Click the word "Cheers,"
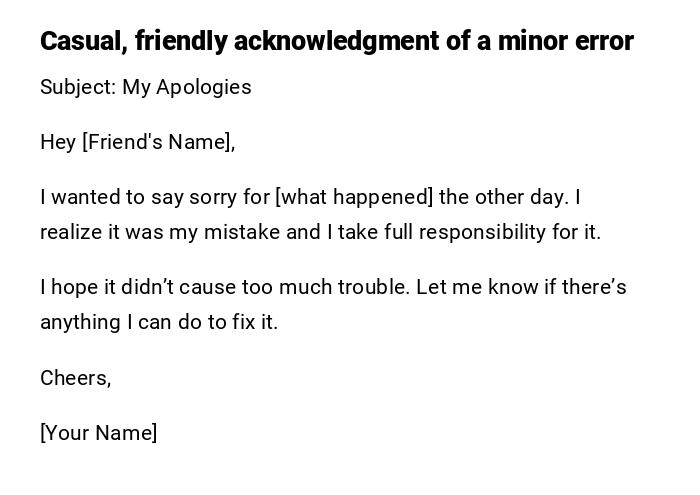This screenshot has width=700, height=495. 76,378
